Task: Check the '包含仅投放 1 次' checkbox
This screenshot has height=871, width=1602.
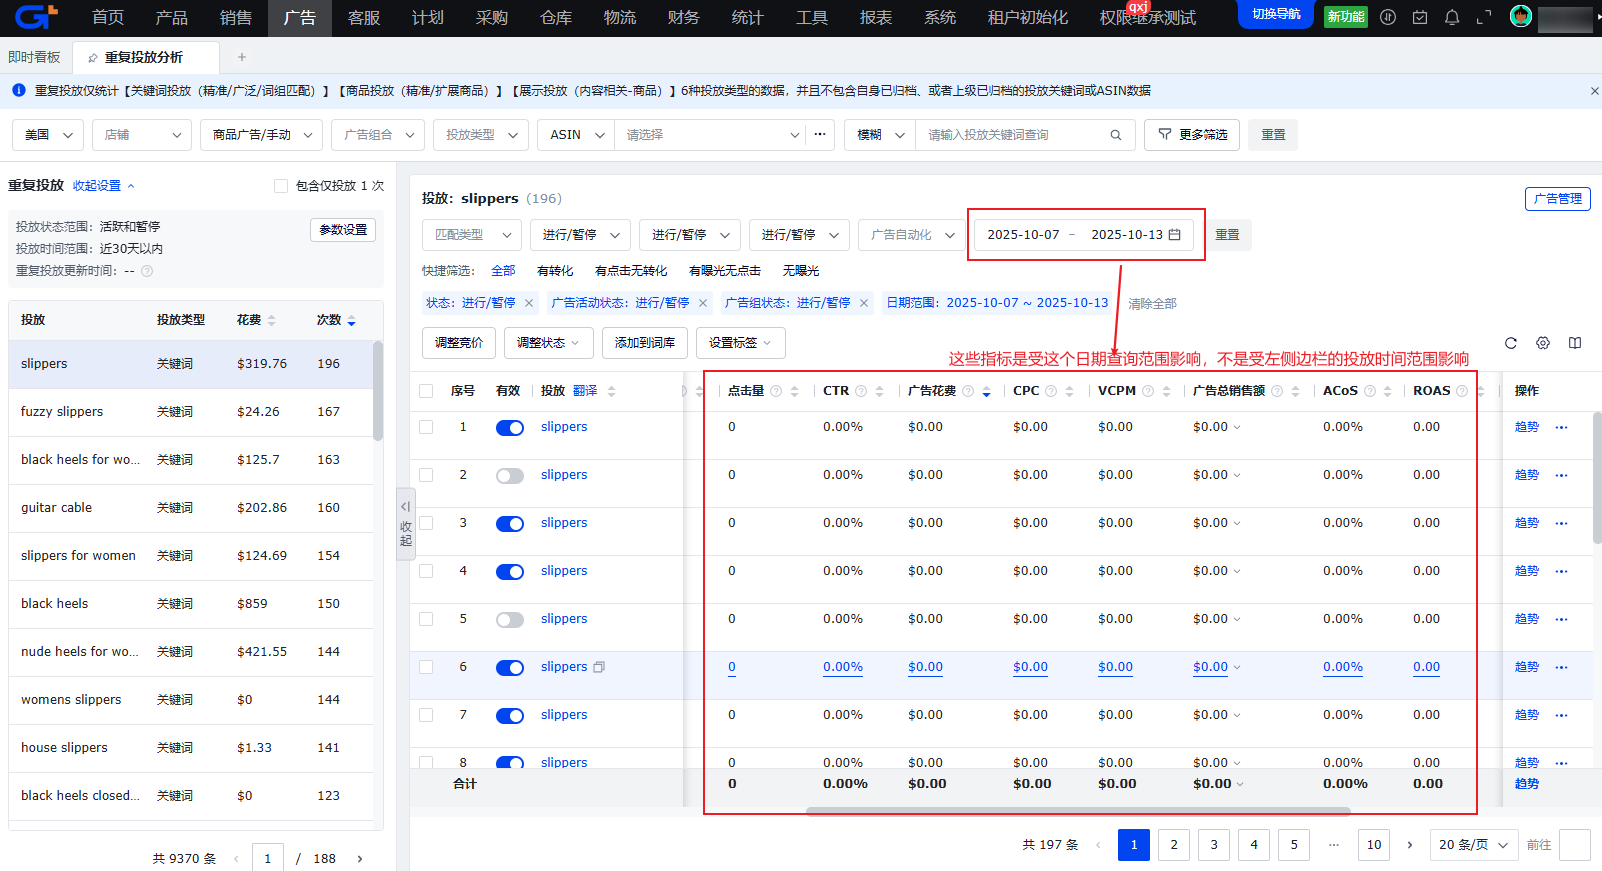Action: click(x=281, y=186)
